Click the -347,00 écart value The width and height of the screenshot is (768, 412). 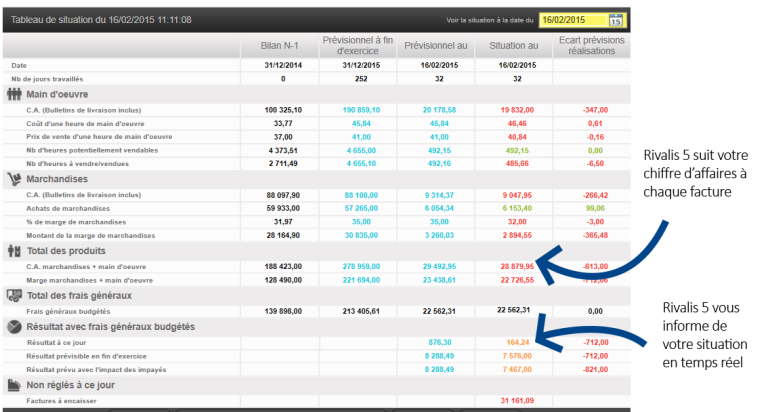pos(595,110)
